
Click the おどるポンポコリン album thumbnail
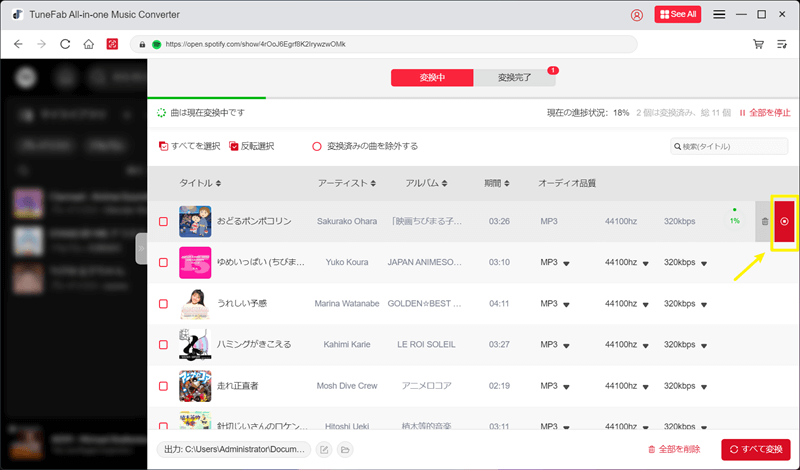pyautogui.click(x=195, y=221)
